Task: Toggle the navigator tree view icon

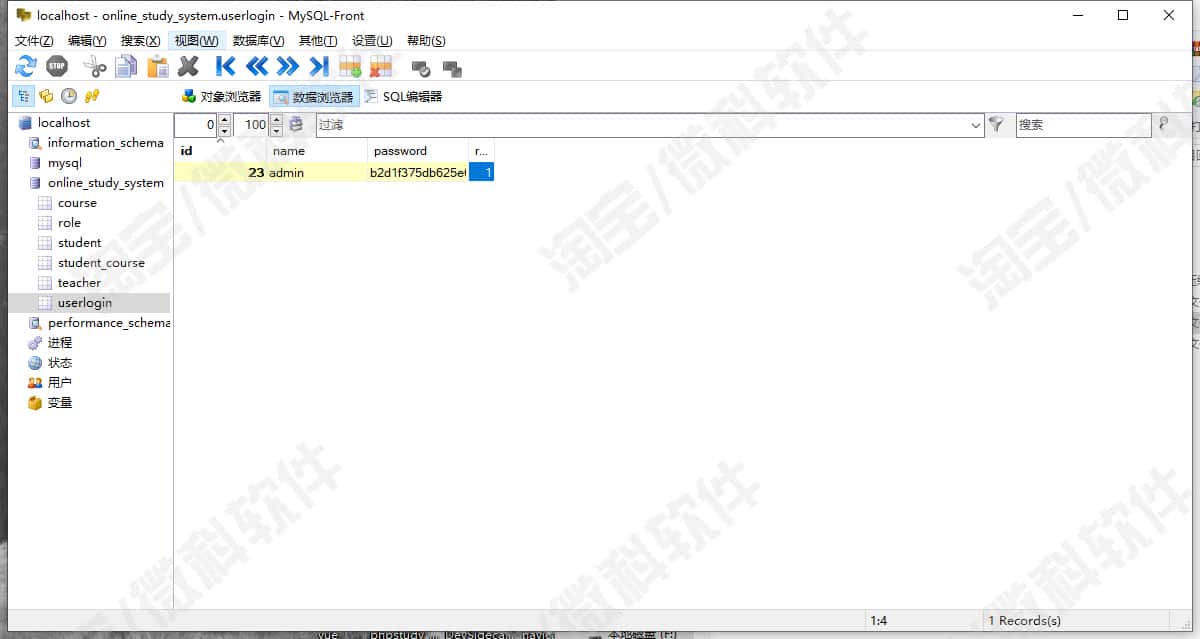Action: (x=22, y=96)
